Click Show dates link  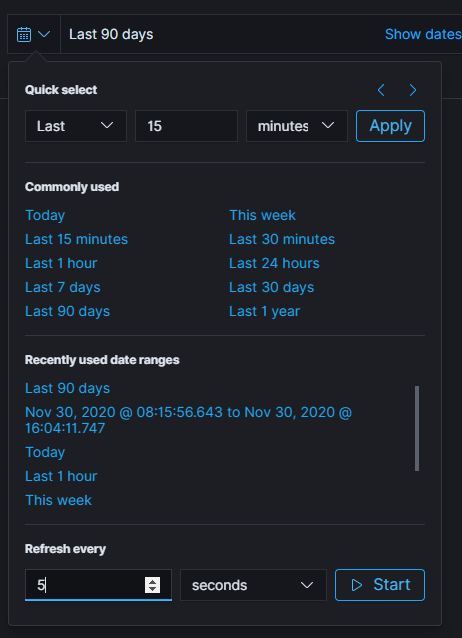click(x=423, y=35)
